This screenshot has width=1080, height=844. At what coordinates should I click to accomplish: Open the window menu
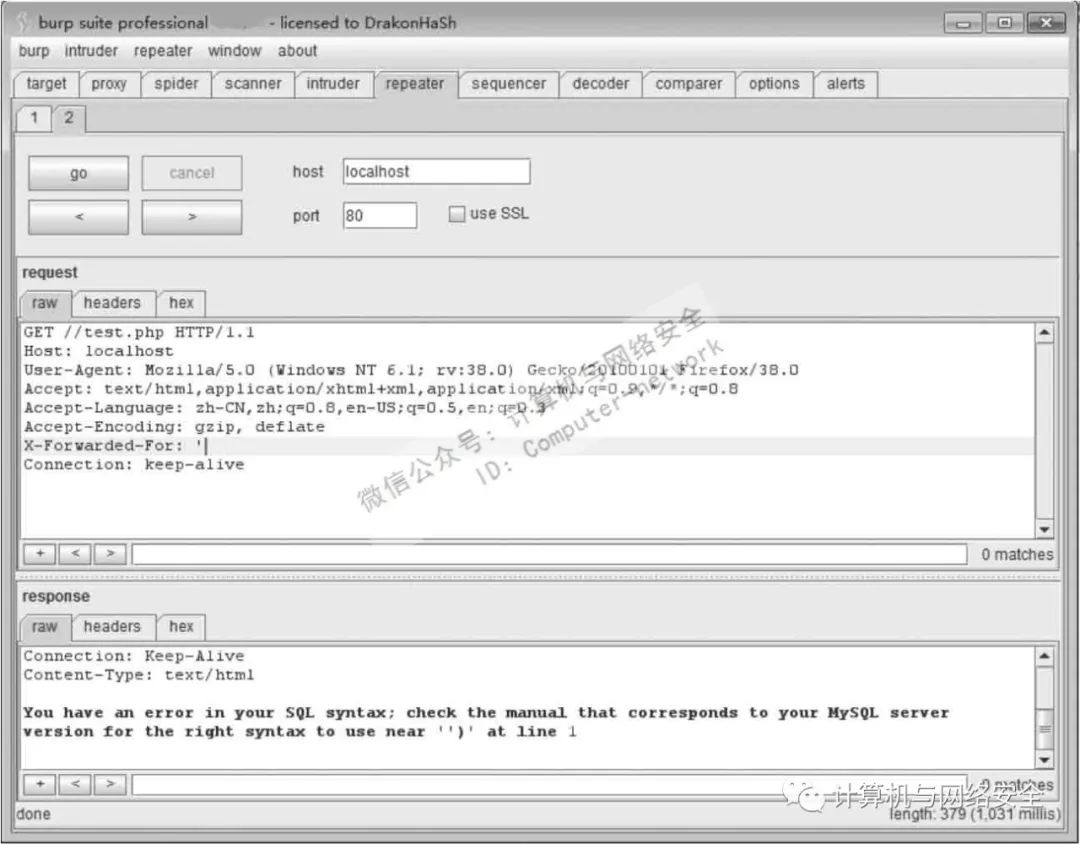point(234,51)
